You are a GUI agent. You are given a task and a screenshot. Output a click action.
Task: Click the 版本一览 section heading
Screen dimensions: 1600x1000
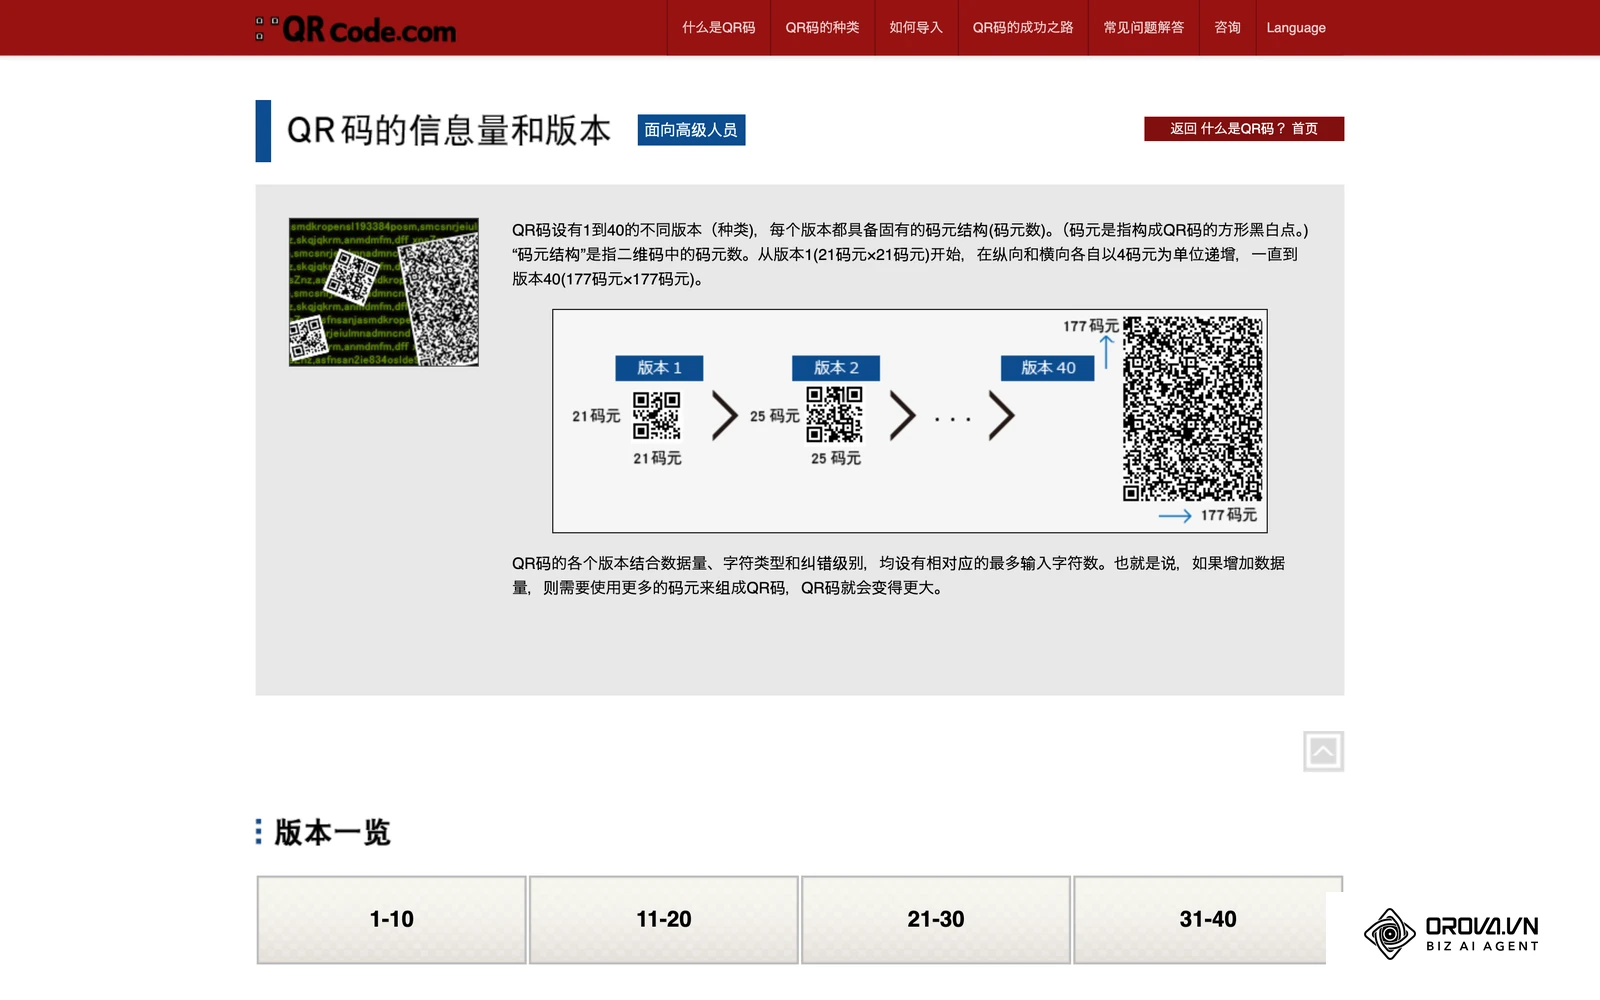coord(332,832)
